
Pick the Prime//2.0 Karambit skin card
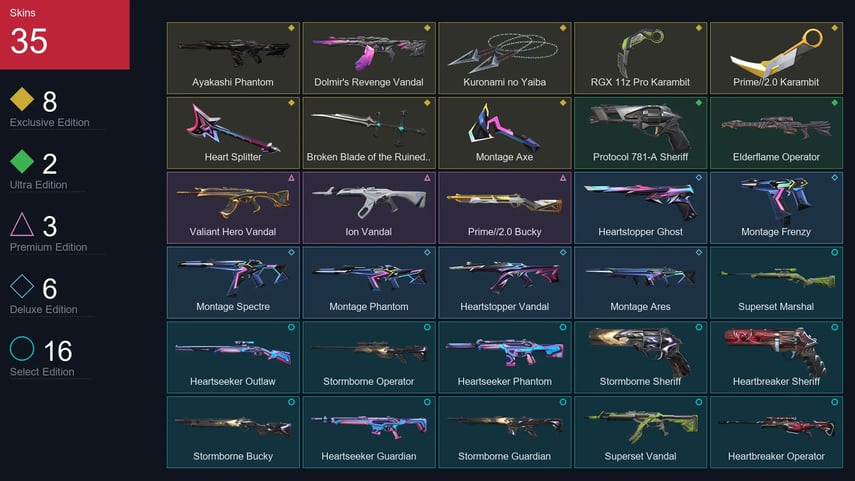point(776,58)
